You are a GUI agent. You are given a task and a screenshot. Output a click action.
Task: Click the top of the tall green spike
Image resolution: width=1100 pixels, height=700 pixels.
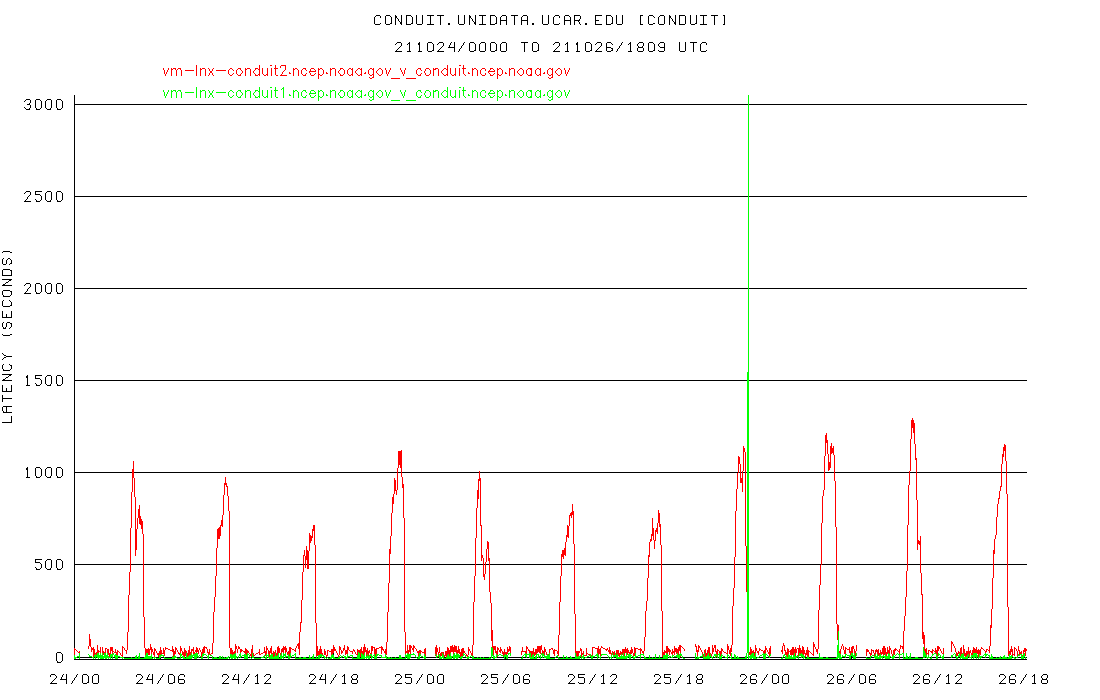748,98
